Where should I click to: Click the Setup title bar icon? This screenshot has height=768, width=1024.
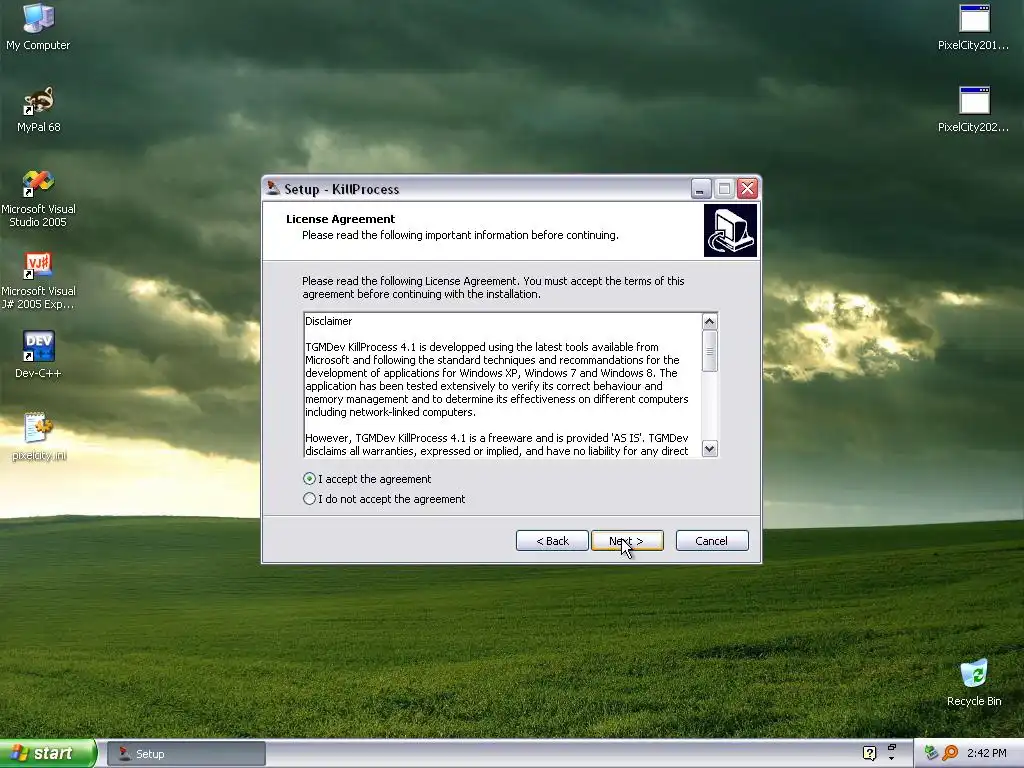[x=272, y=189]
